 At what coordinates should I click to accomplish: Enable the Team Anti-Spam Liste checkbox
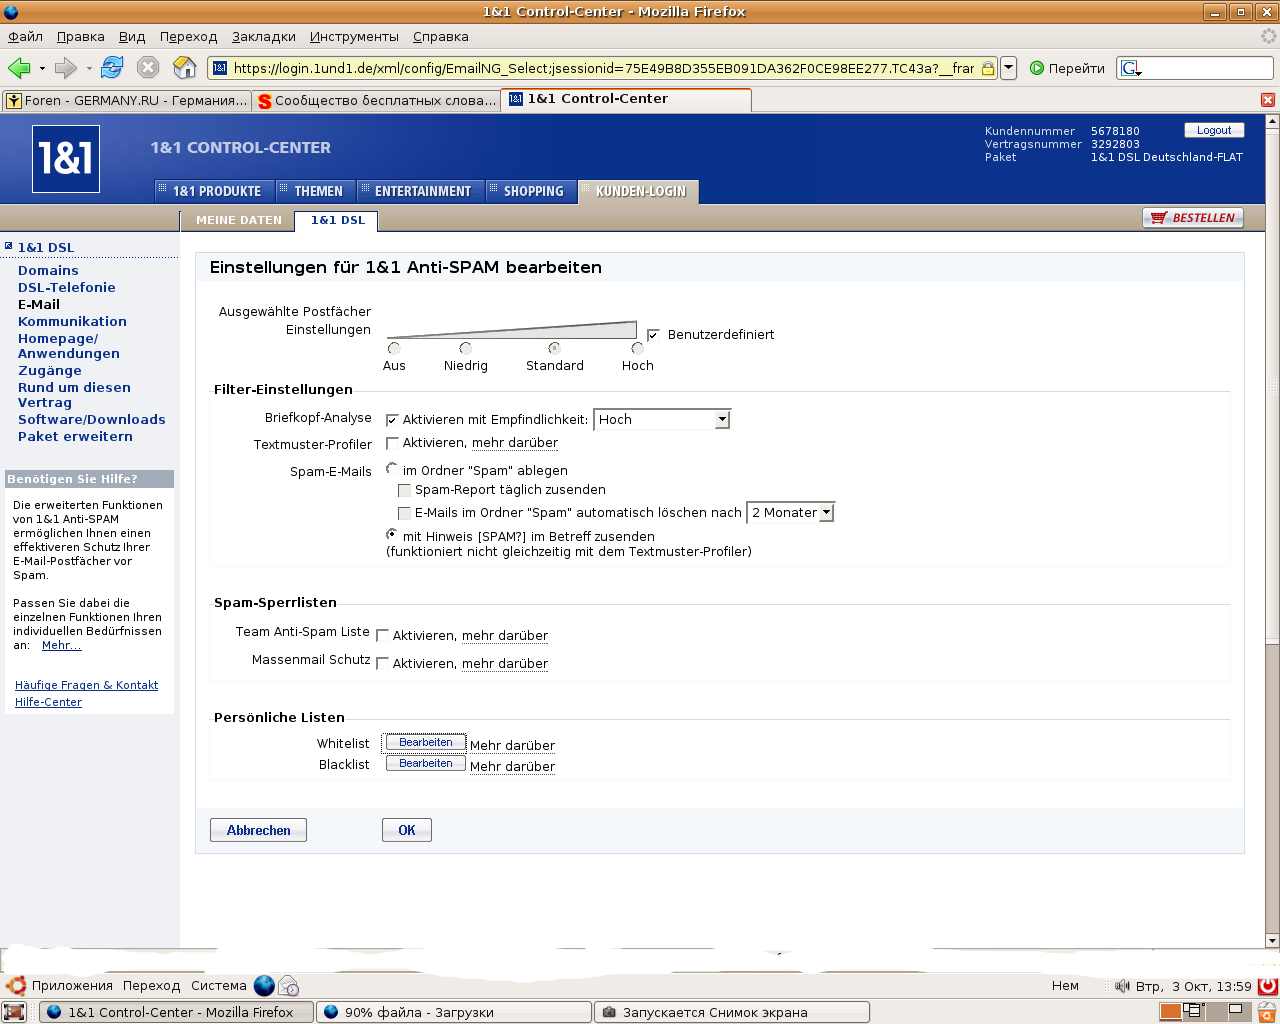click(382, 635)
